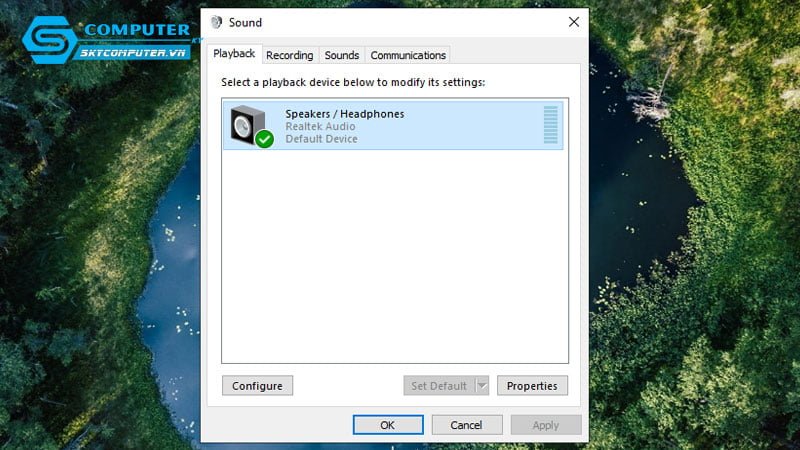The image size is (800, 450).
Task: Click the Apply button
Action: tap(545, 425)
